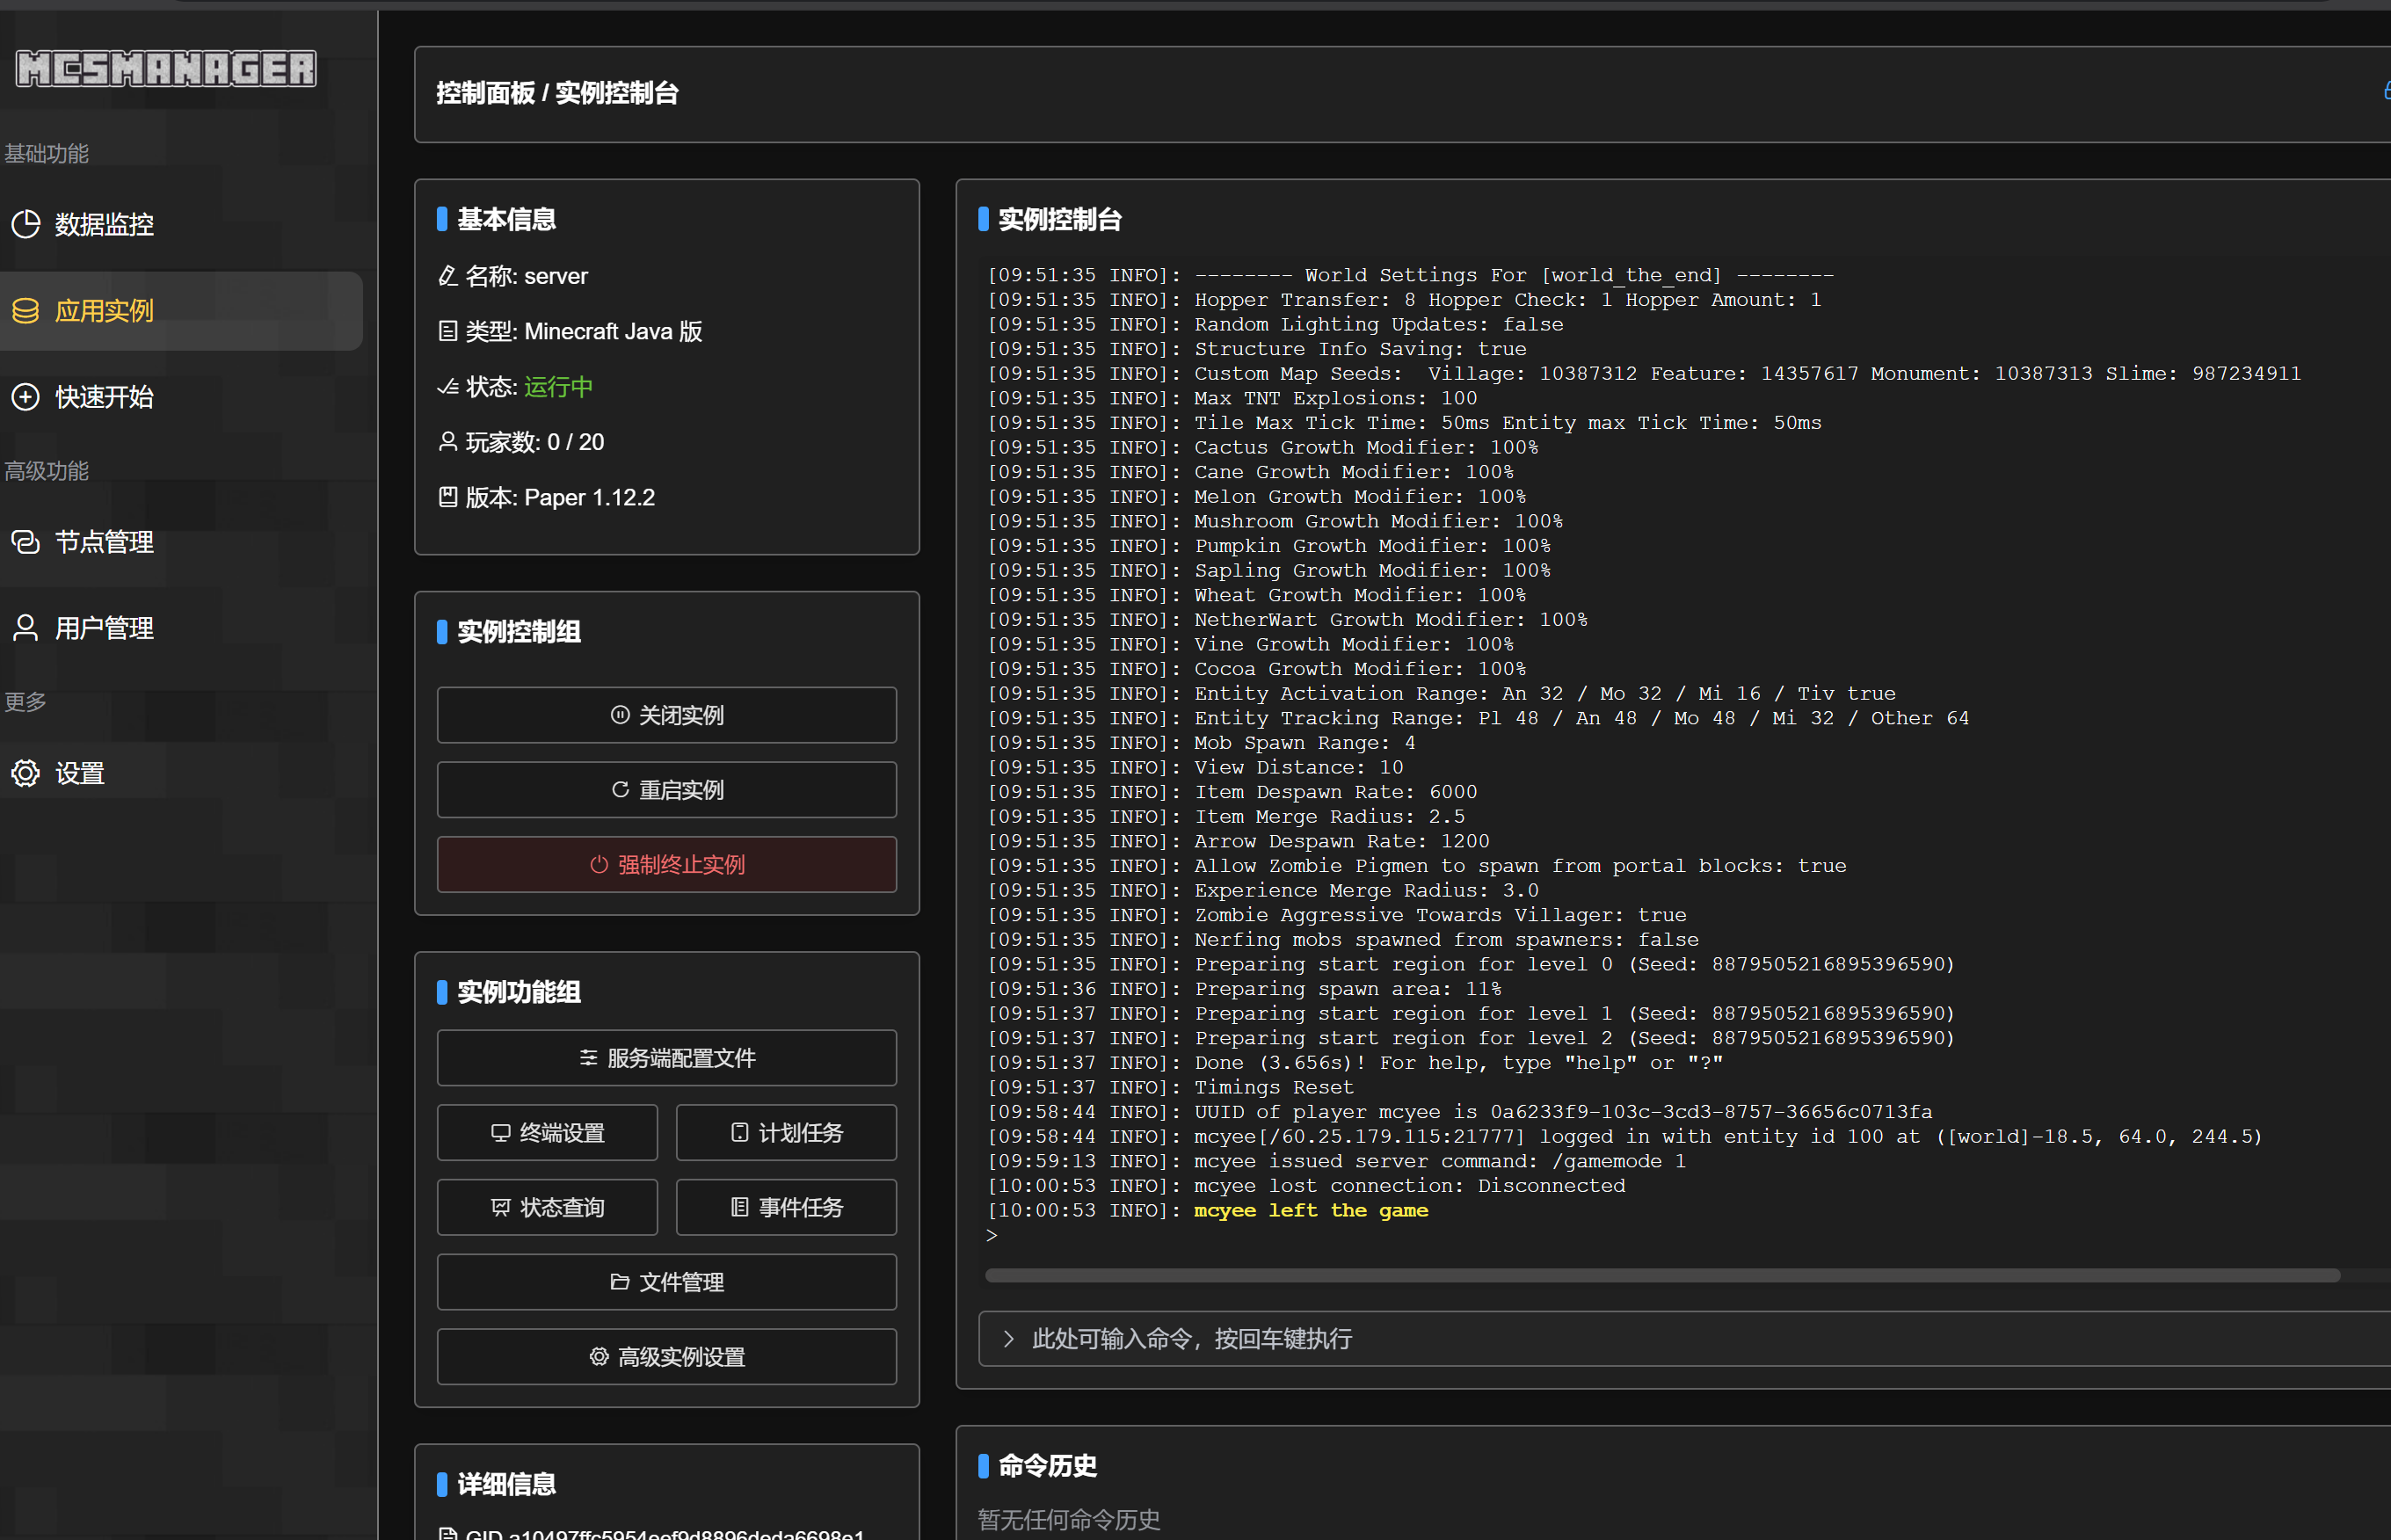This screenshot has width=2391, height=1540.
Task: Click the 关闭实例 button
Action: (667, 715)
